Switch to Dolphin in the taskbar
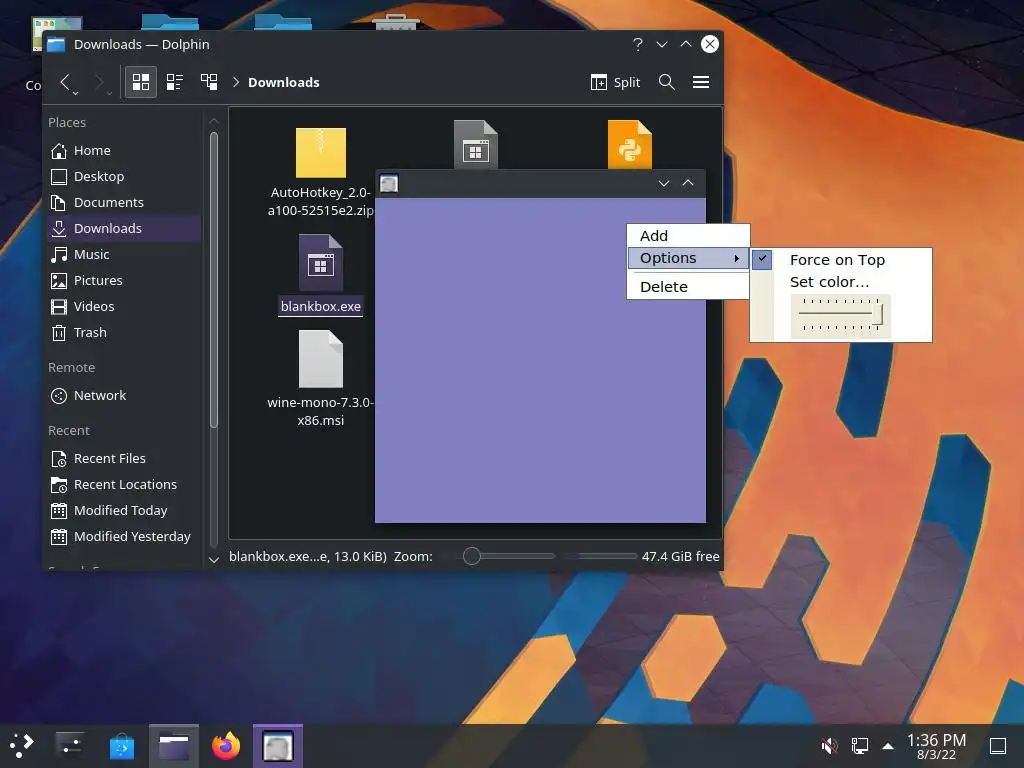 [x=174, y=746]
